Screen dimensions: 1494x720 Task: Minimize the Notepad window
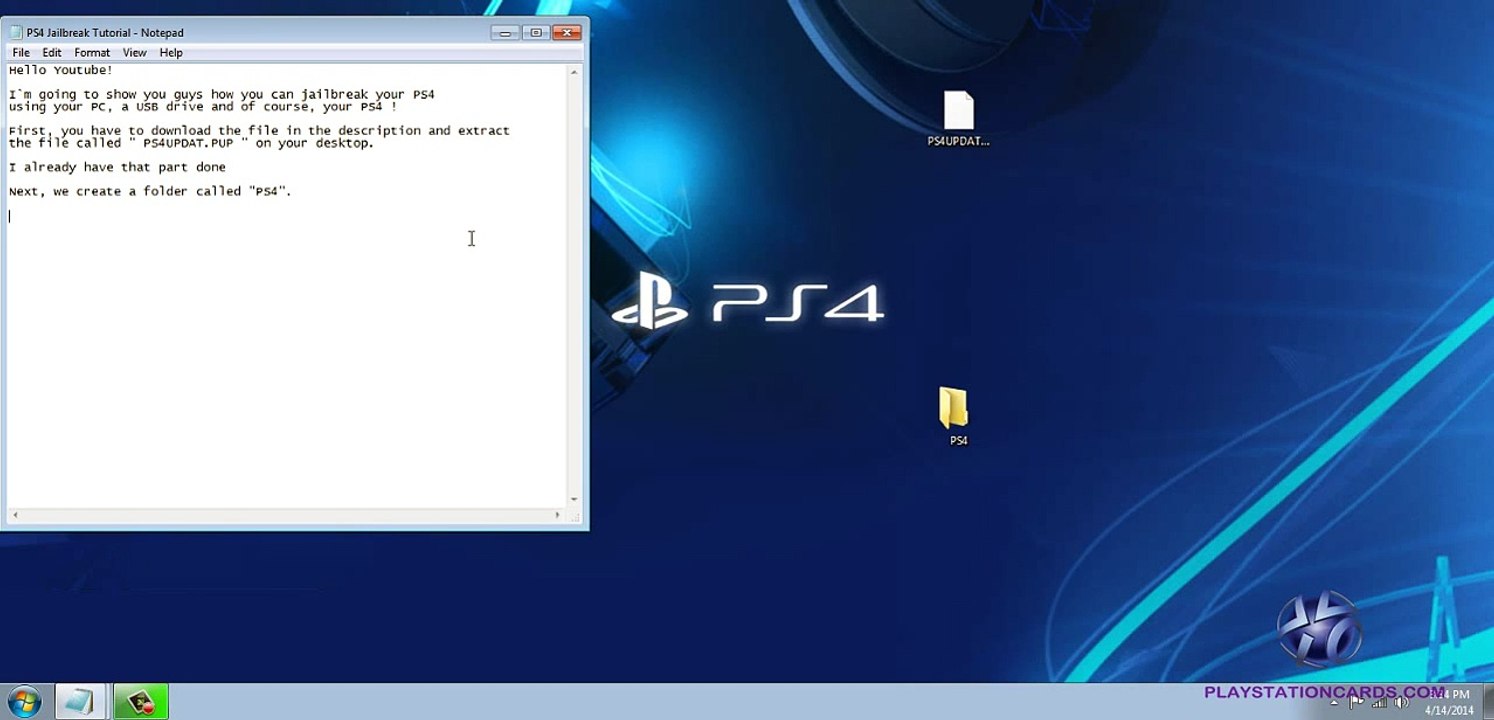tap(505, 32)
